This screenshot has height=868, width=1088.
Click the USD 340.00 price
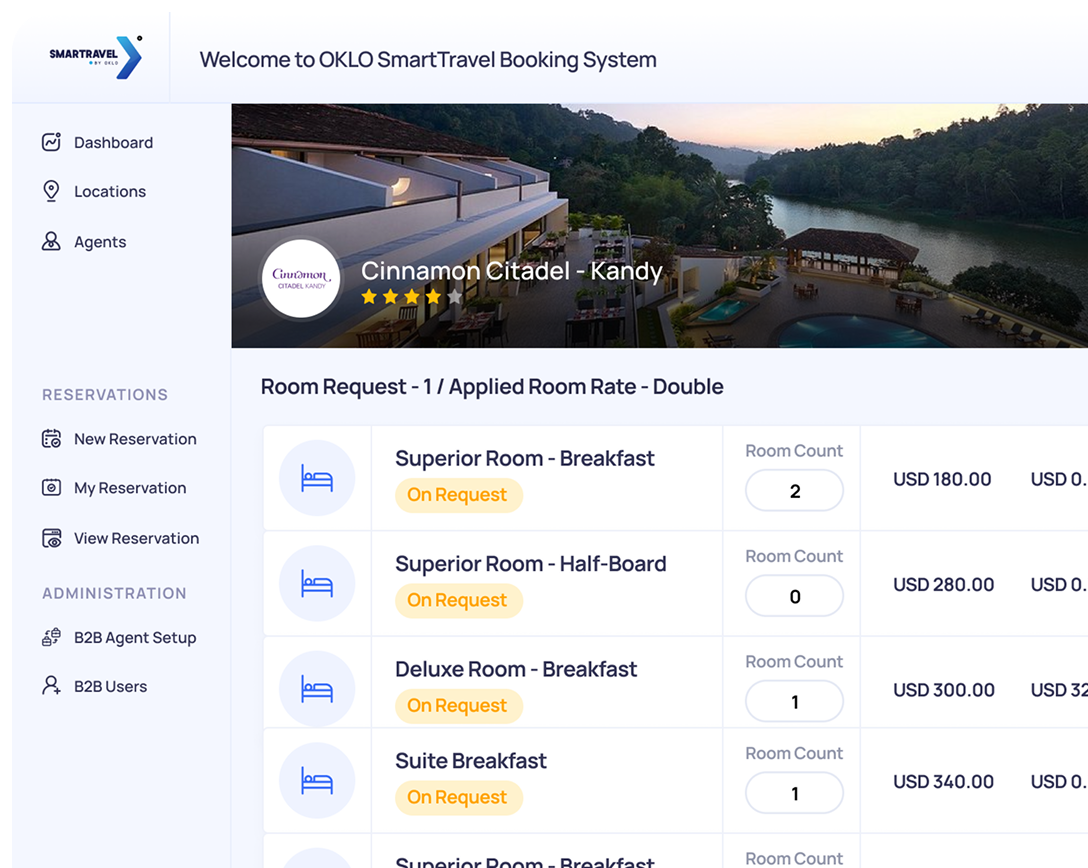[944, 781]
